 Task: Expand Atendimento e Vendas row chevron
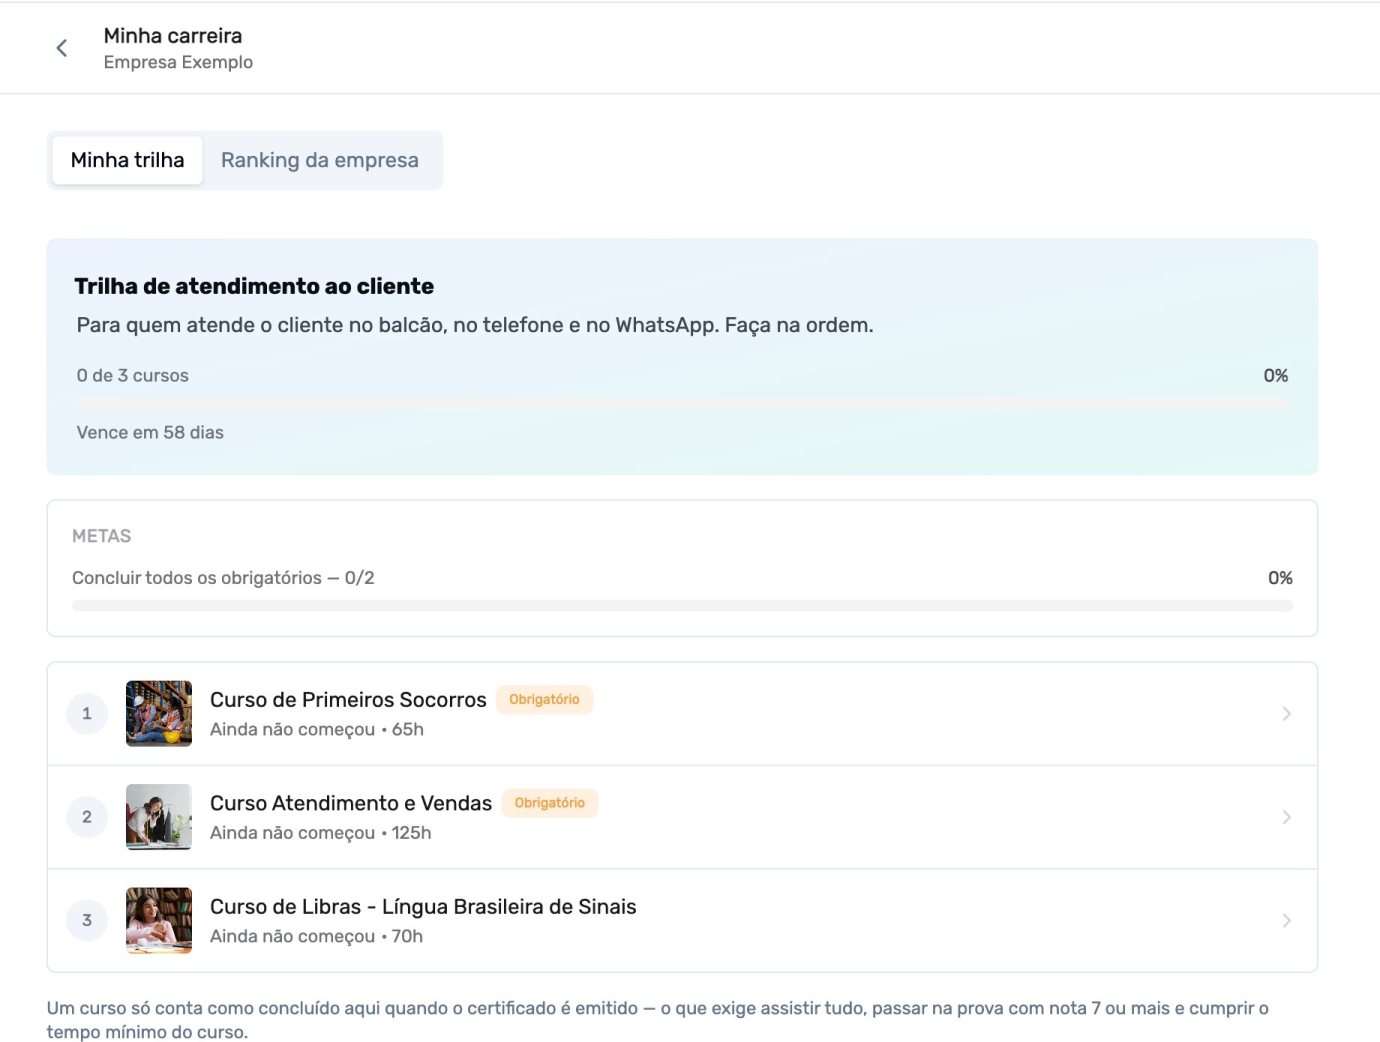pos(1287,817)
